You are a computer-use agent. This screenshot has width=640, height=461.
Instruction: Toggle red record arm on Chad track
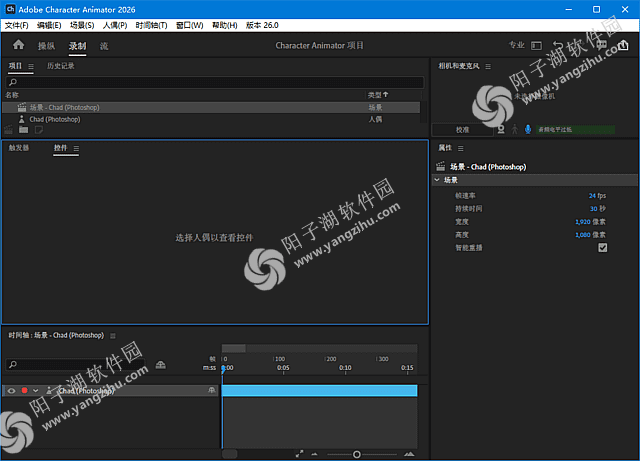tap(24, 390)
